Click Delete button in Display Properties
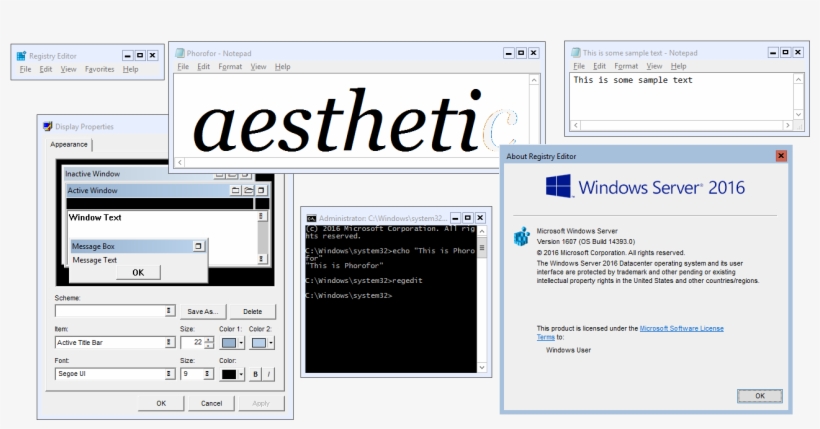The height and width of the screenshot is (429, 820). (253, 311)
